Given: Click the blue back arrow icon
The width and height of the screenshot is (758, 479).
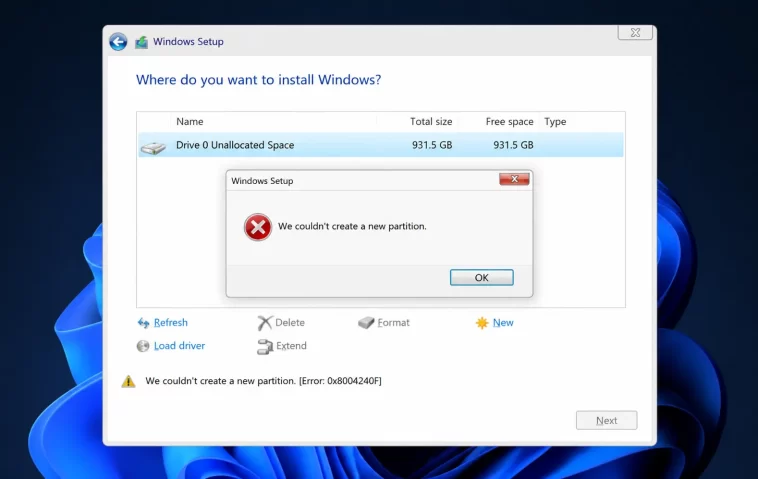Looking at the screenshot, I should tap(118, 42).
